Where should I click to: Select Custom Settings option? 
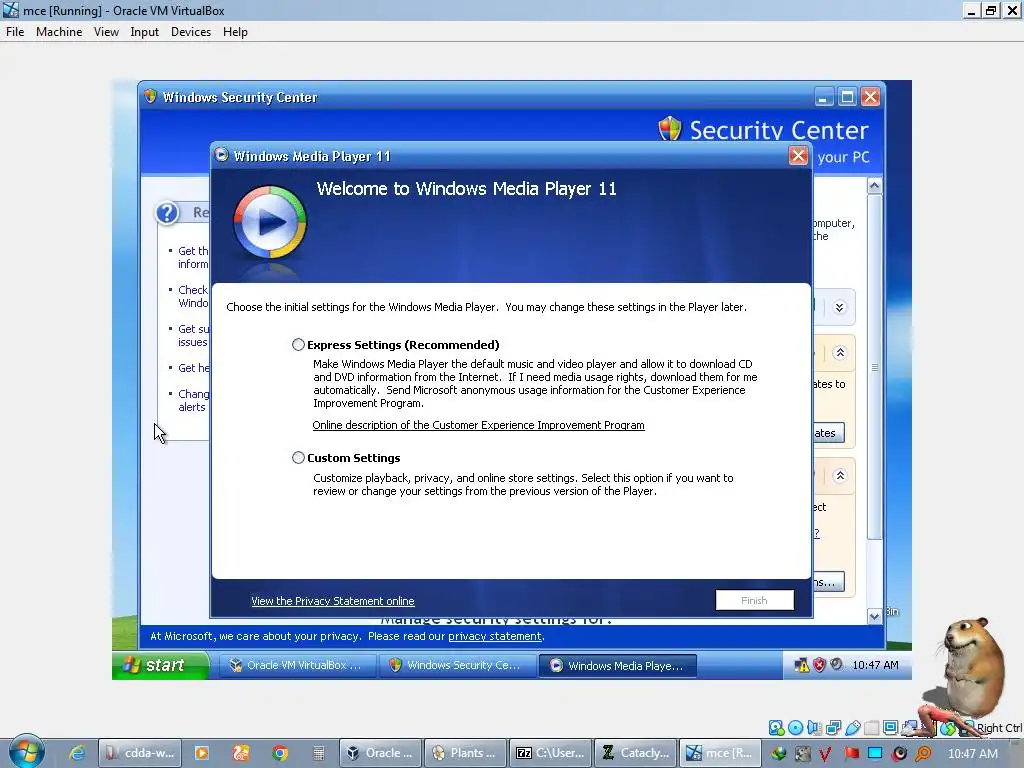(298, 458)
